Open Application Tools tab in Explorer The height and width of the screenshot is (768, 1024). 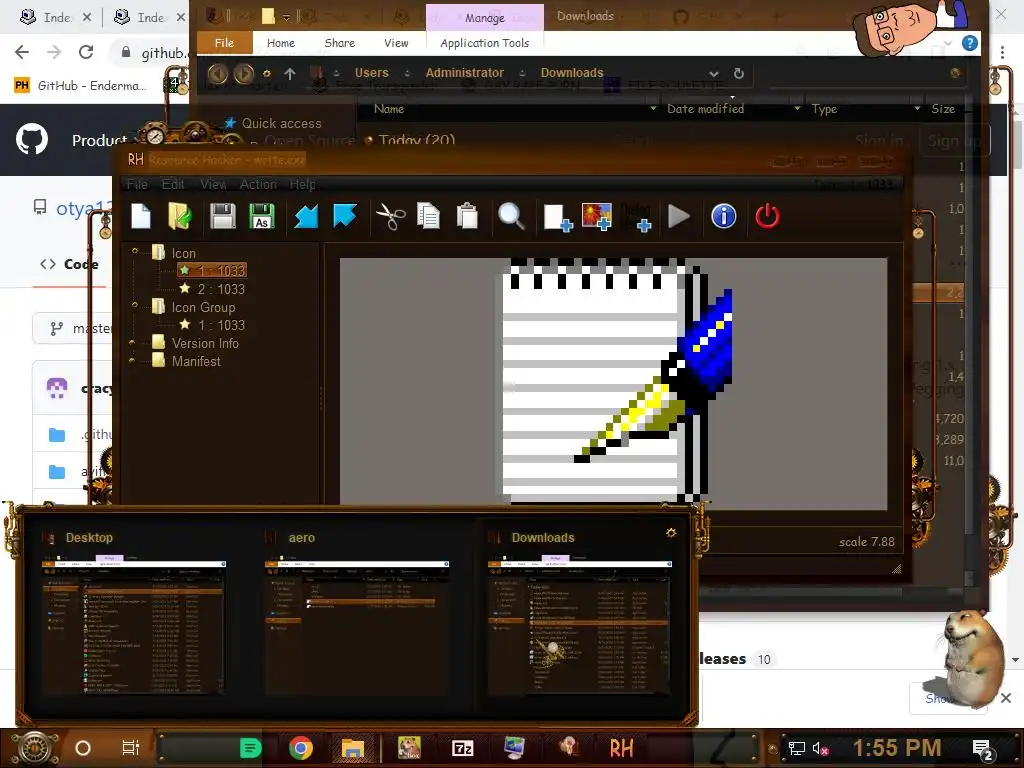[x=485, y=42]
